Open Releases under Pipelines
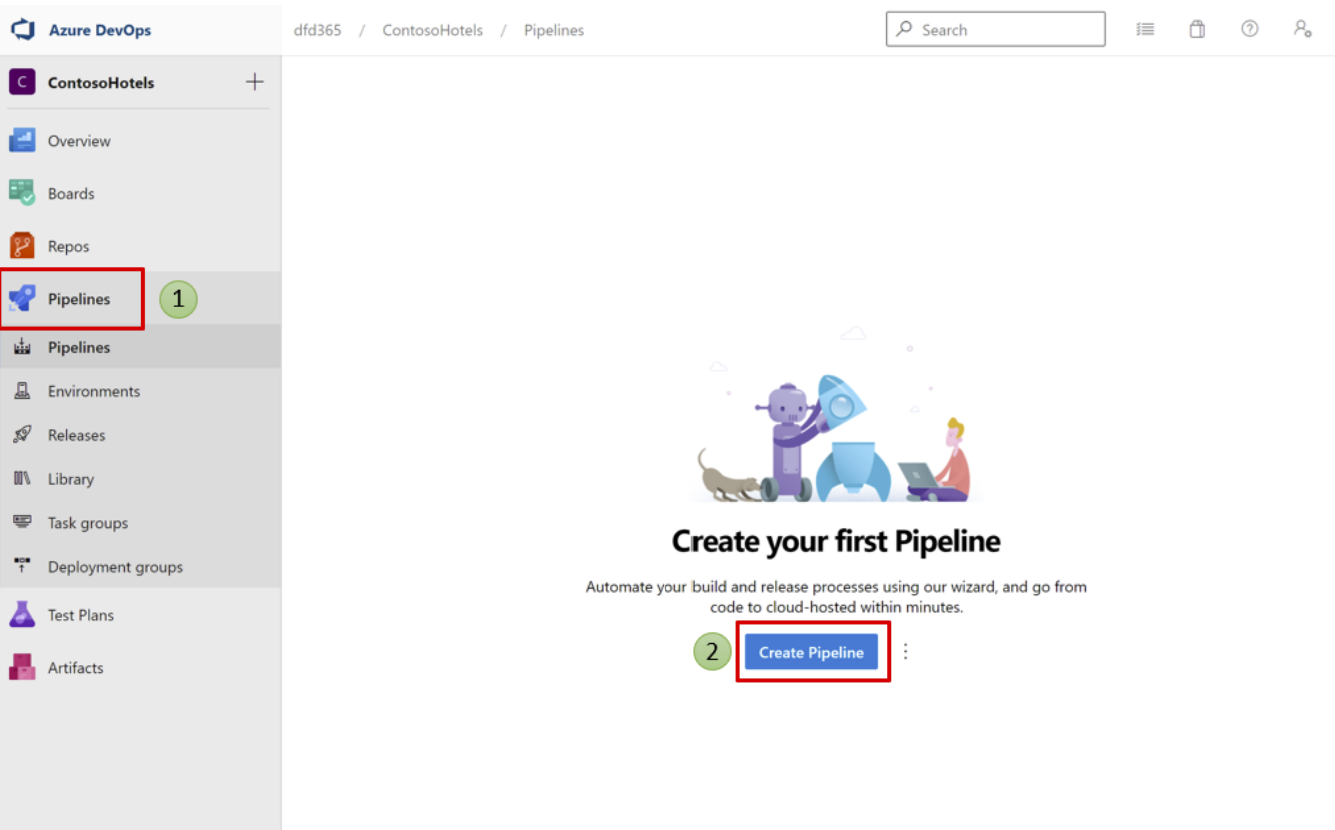 140,435
